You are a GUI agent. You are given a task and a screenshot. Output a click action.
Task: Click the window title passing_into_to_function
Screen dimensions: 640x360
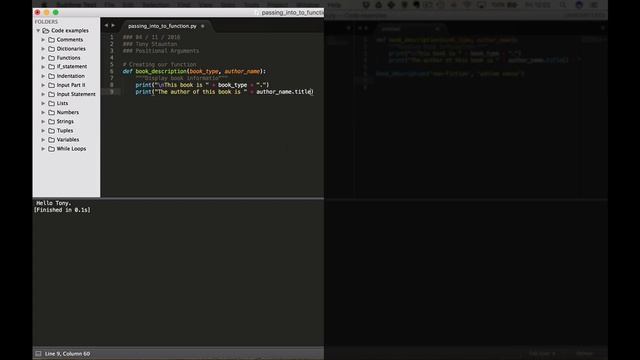pos(292,13)
